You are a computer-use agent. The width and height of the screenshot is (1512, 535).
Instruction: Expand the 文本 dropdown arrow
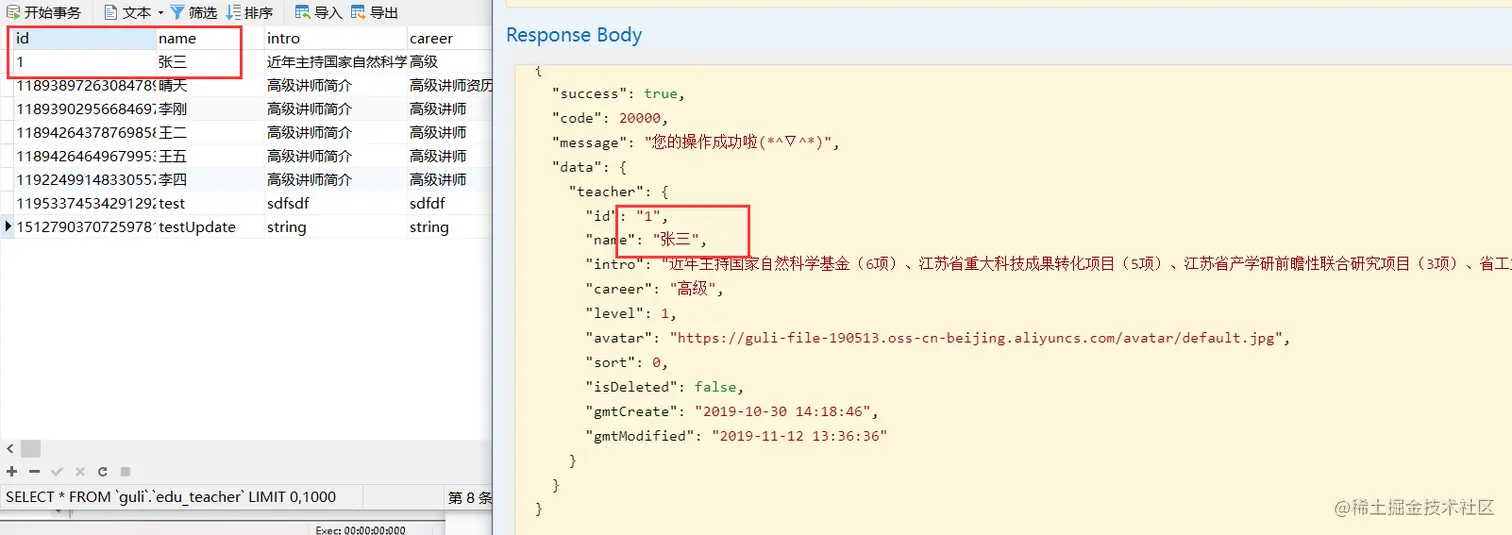[x=160, y=13]
